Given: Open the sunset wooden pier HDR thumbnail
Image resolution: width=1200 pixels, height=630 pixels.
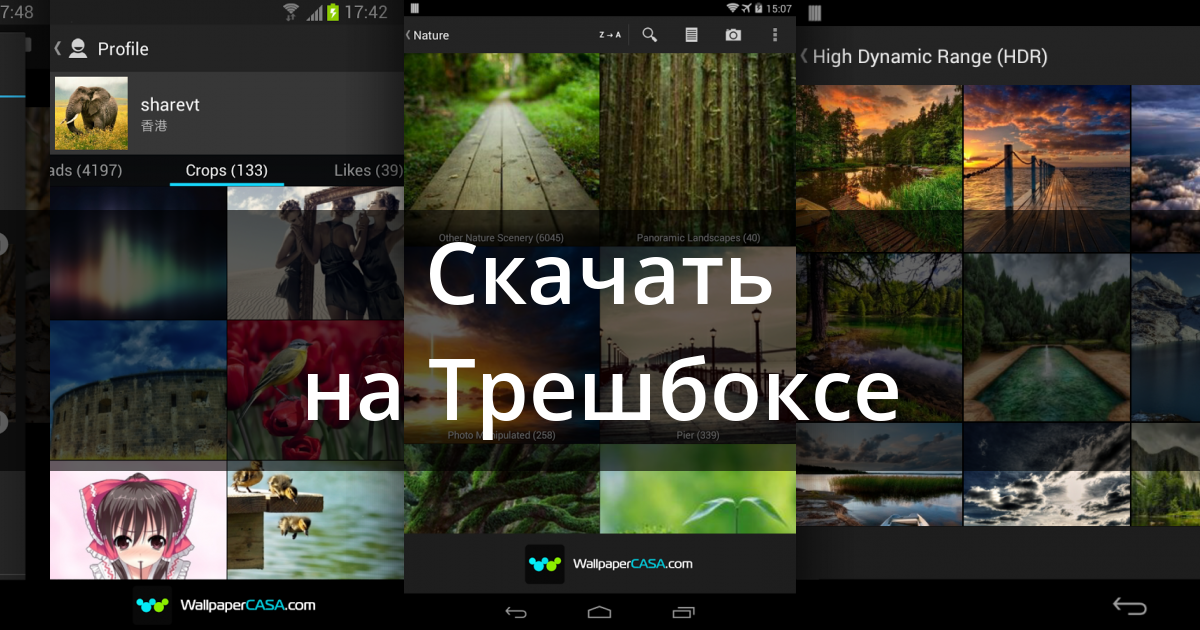Looking at the screenshot, I should [1047, 168].
